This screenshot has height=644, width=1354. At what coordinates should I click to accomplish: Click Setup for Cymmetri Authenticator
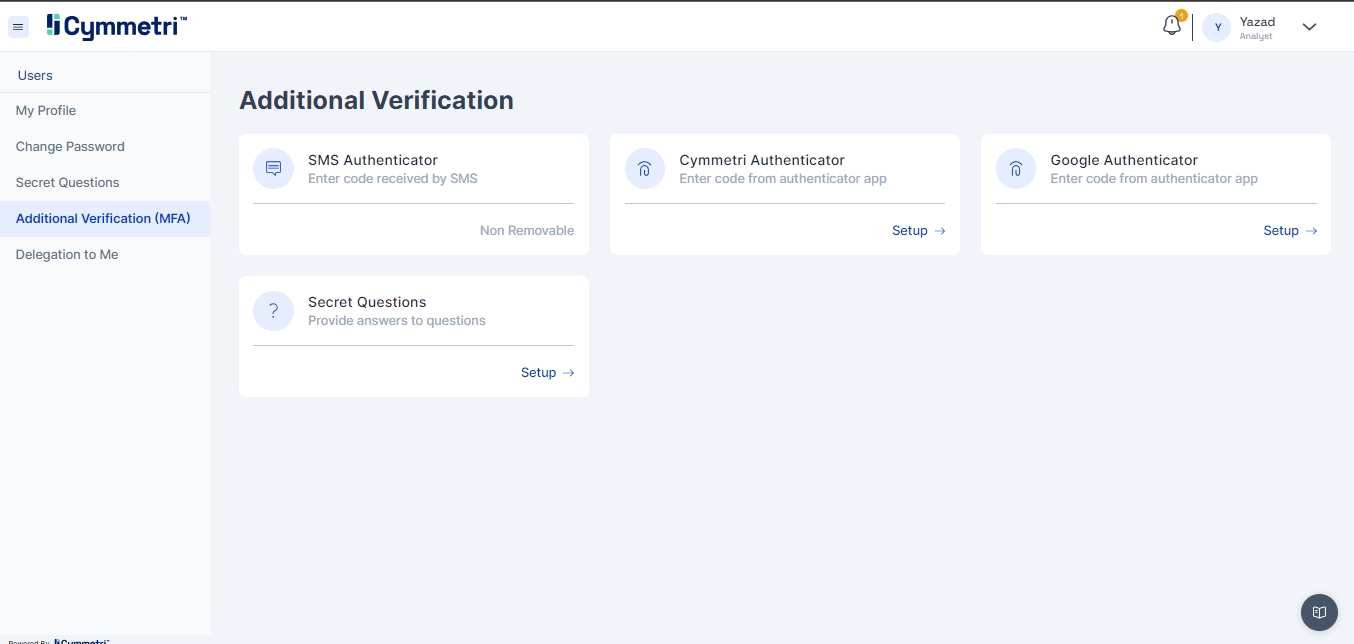918,231
